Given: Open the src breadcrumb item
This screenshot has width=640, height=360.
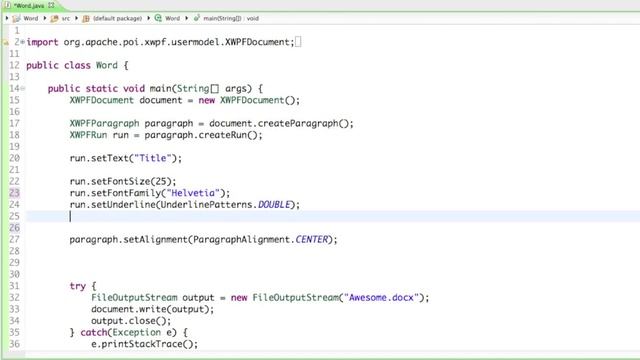Looking at the screenshot, I should pyautogui.click(x=66, y=18).
